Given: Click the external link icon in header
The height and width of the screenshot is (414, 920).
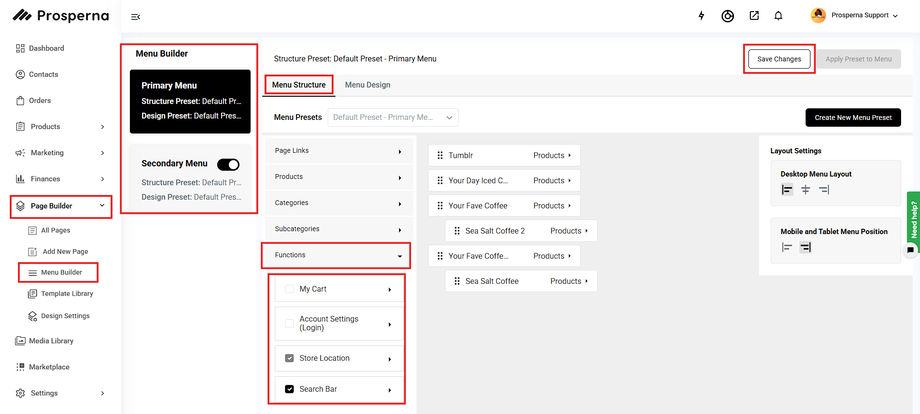Looking at the screenshot, I should click(753, 16).
